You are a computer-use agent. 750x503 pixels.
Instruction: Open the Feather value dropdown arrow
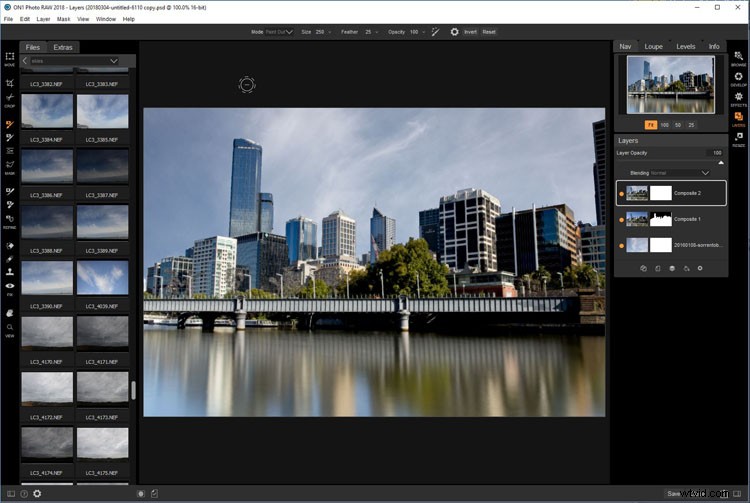pos(377,32)
